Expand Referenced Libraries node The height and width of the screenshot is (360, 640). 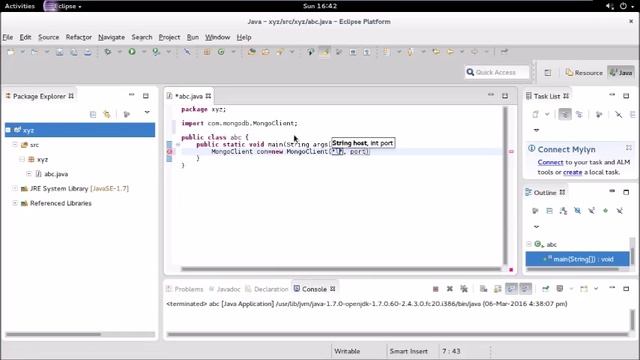coord(15,203)
